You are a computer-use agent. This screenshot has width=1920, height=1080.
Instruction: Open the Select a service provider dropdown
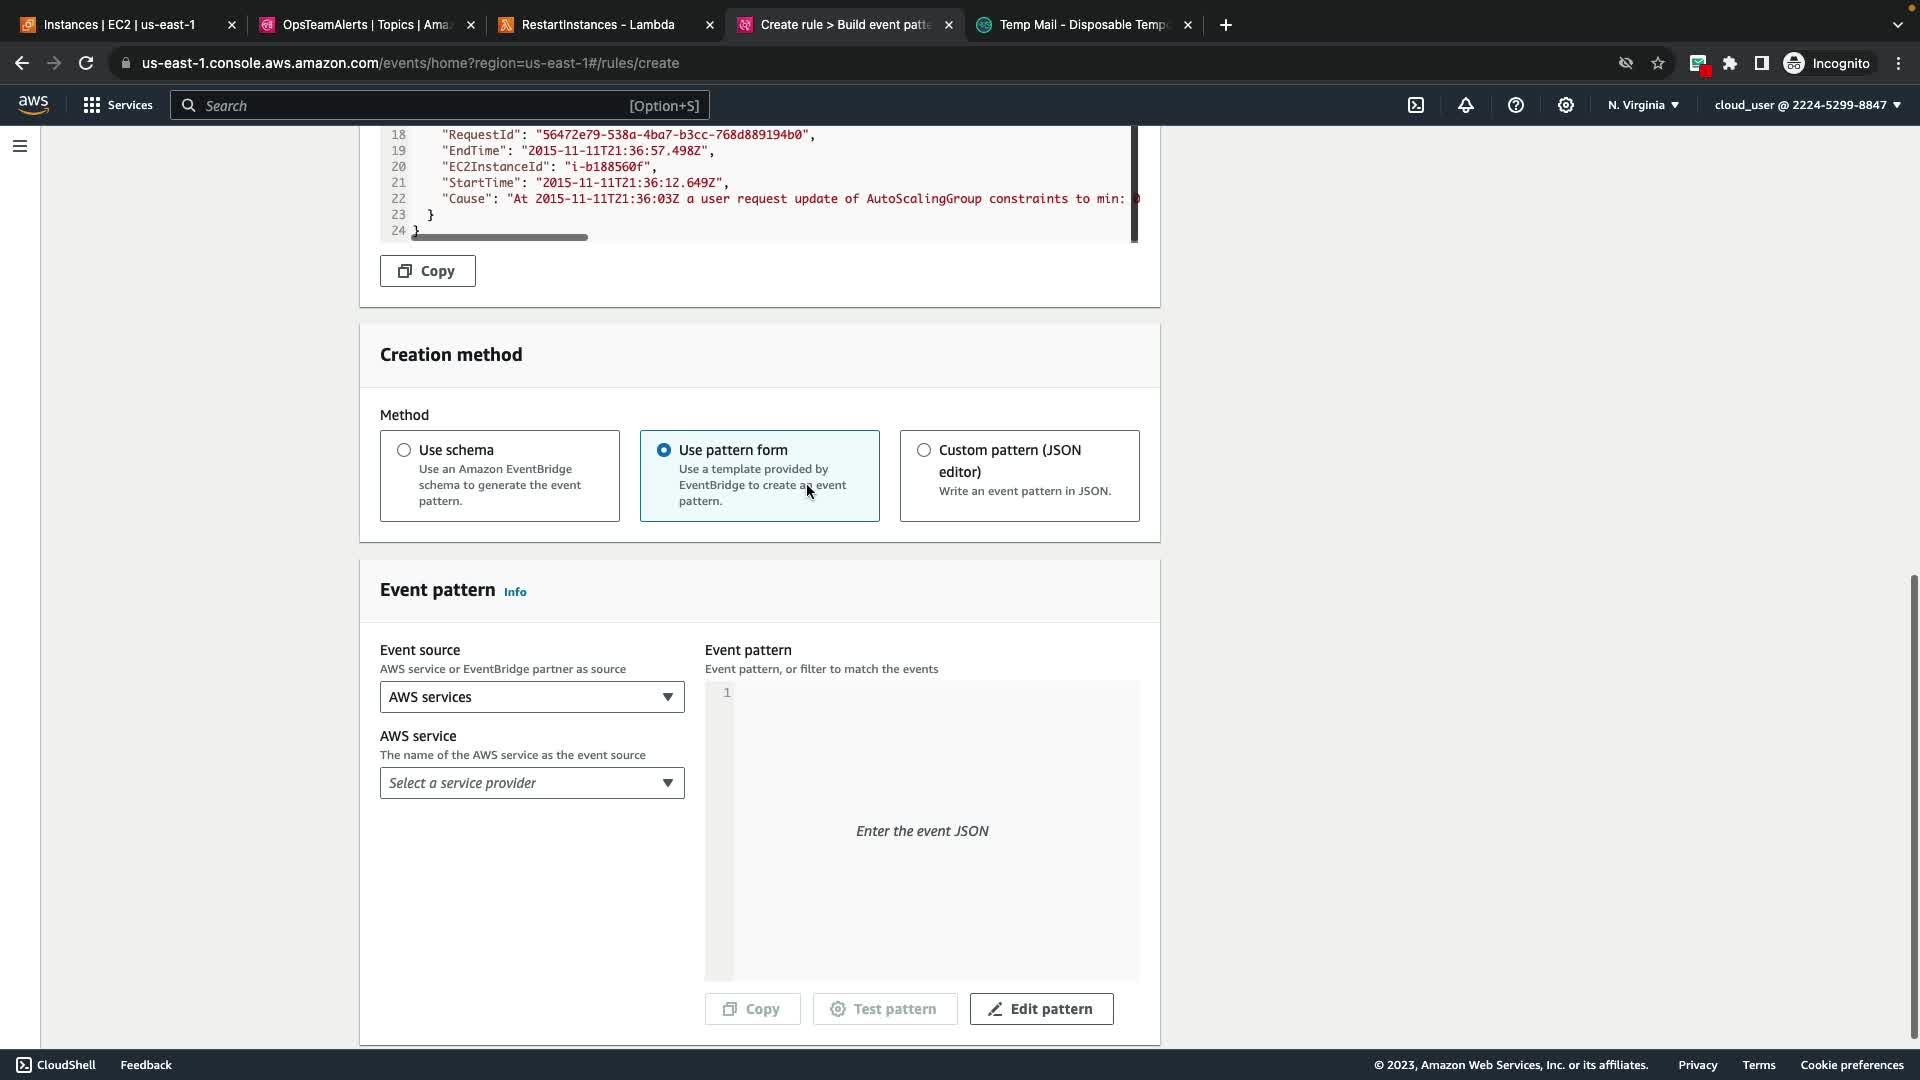[532, 783]
